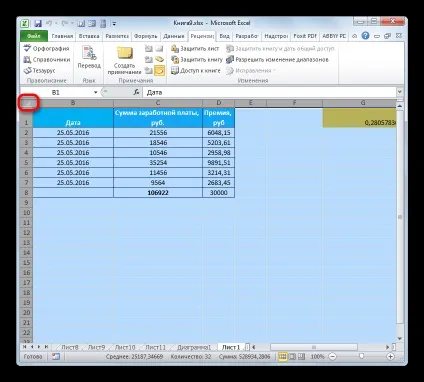Image resolution: width=424 pixels, height=382 pixels.
Task: Expand the formula bar
Action: tap(400, 92)
